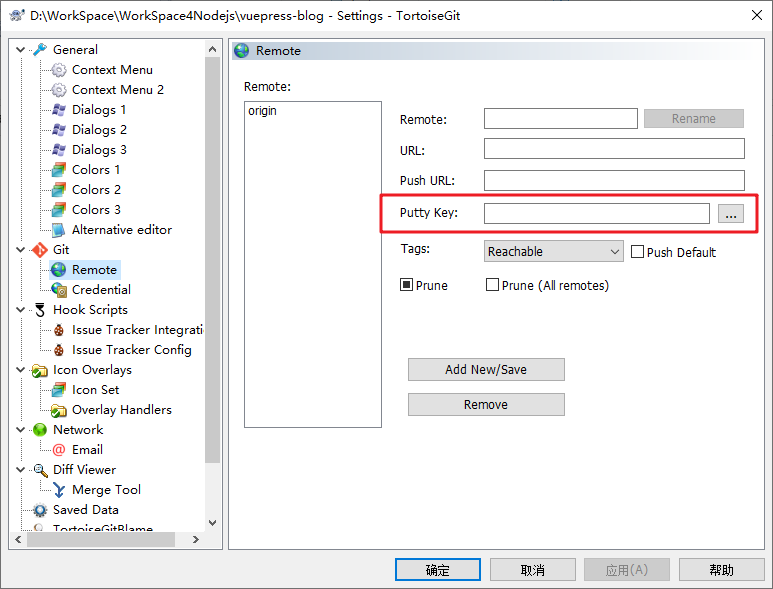The height and width of the screenshot is (589, 773).
Task: Click the Icon Set icon
Action: (x=59, y=390)
